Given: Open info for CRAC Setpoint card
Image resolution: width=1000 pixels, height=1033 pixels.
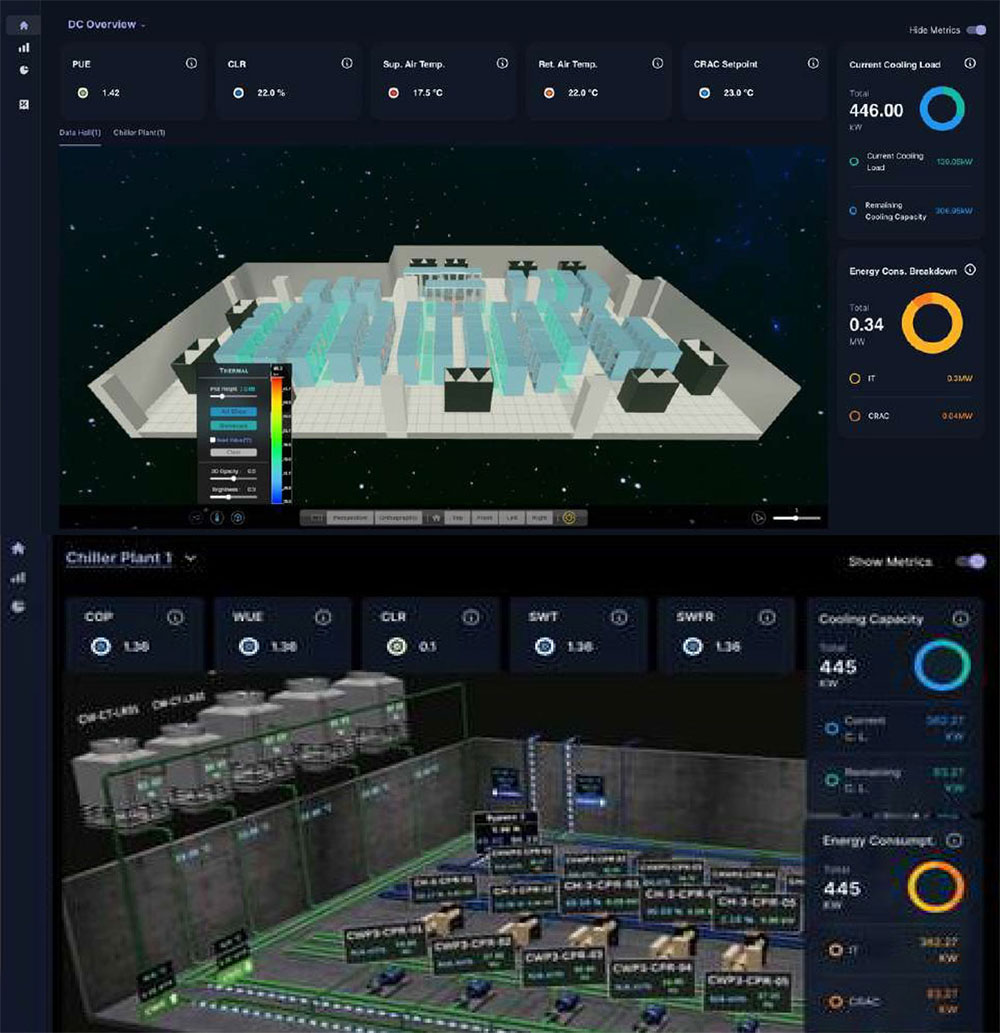Looking at the screenshot, I should click(813, 63).
